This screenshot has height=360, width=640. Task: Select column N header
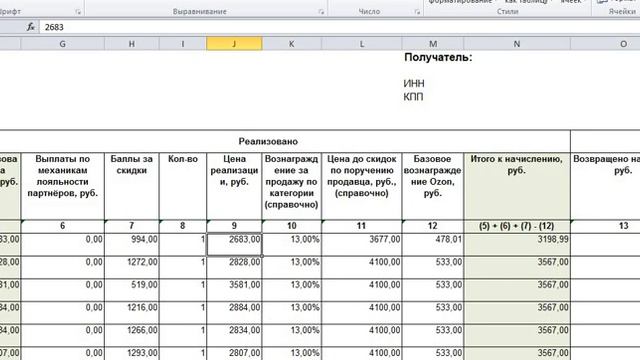[517, 44]
